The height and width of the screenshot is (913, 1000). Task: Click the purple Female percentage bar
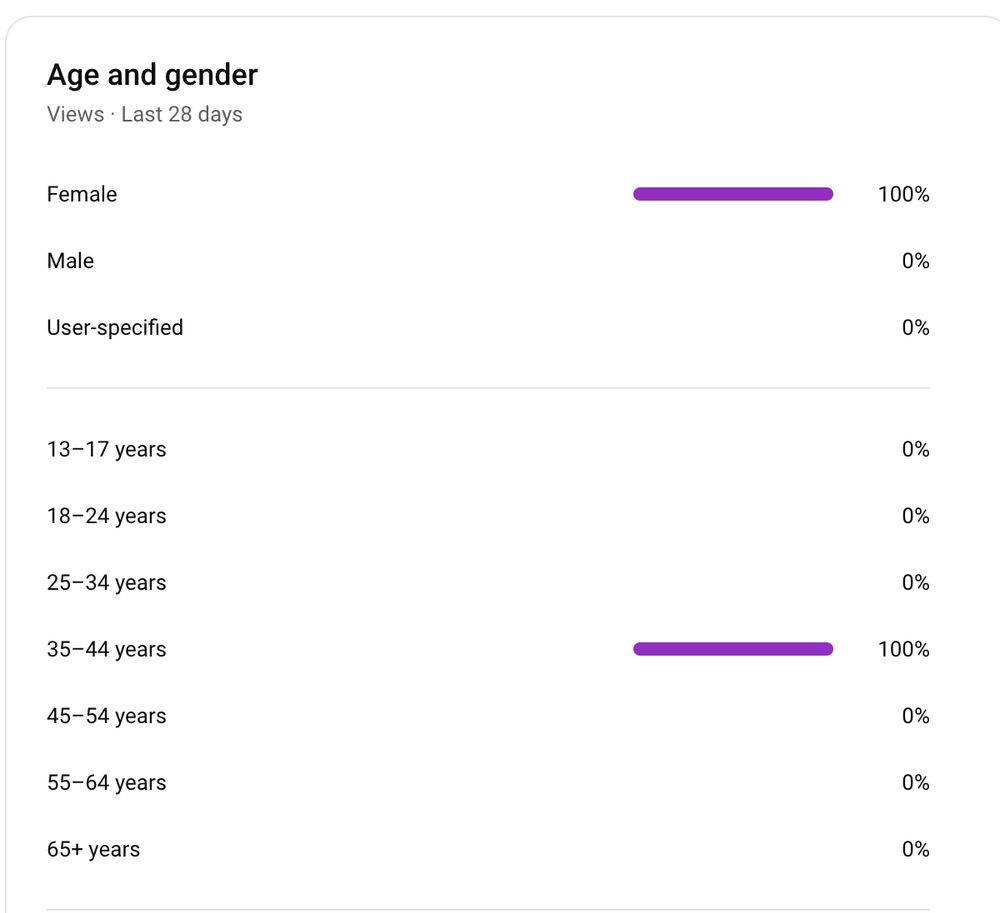733,194
